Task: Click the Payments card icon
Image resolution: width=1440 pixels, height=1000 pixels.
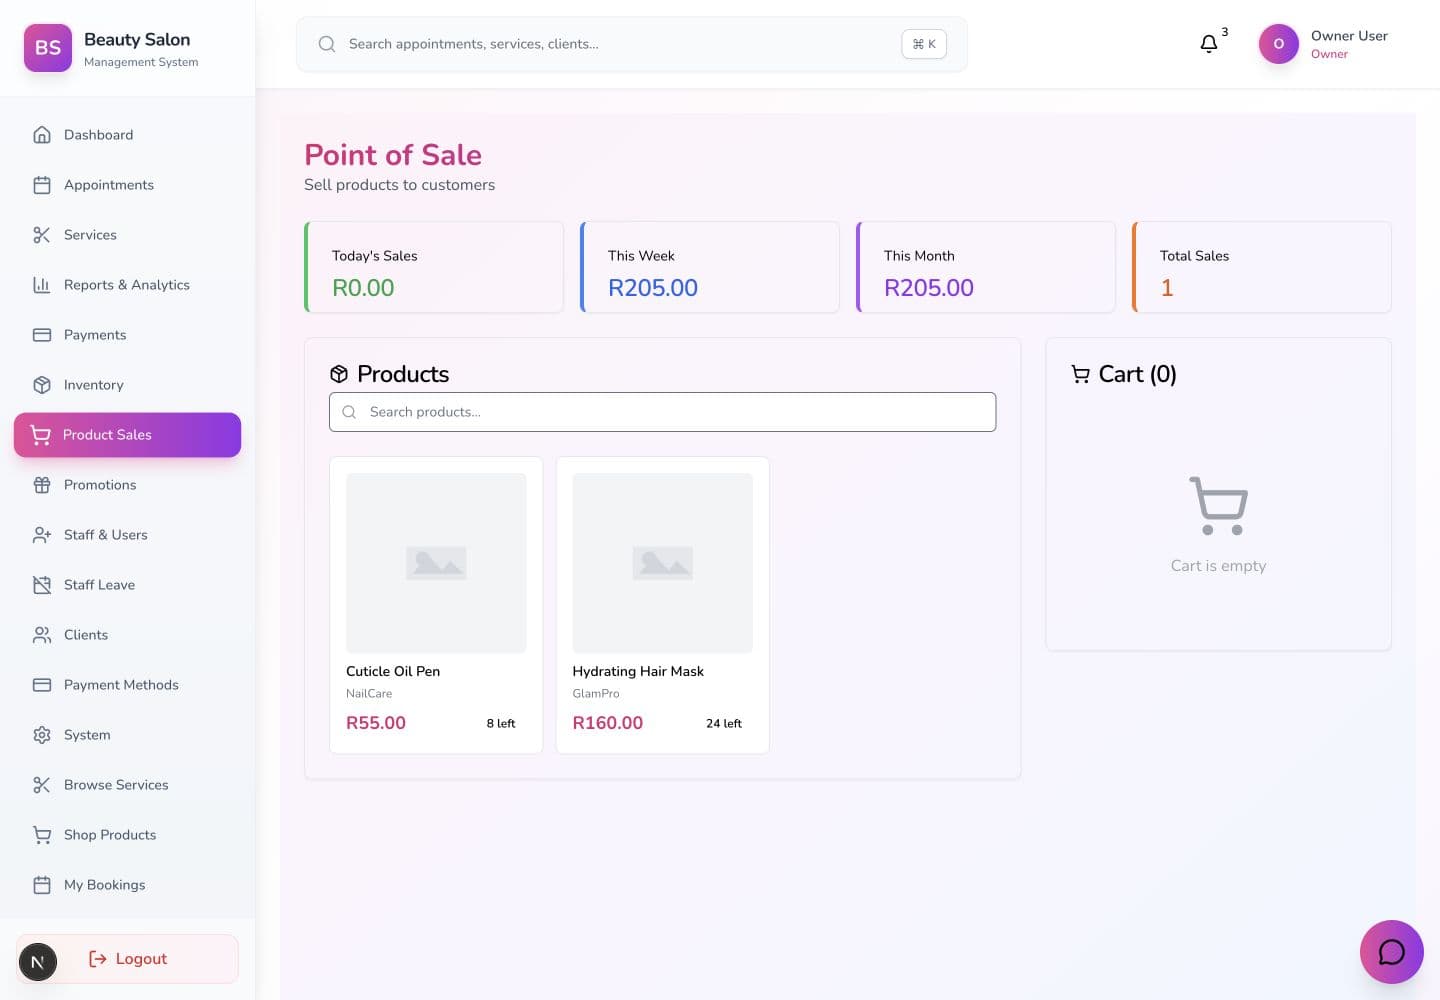Action: coord(42,335)
